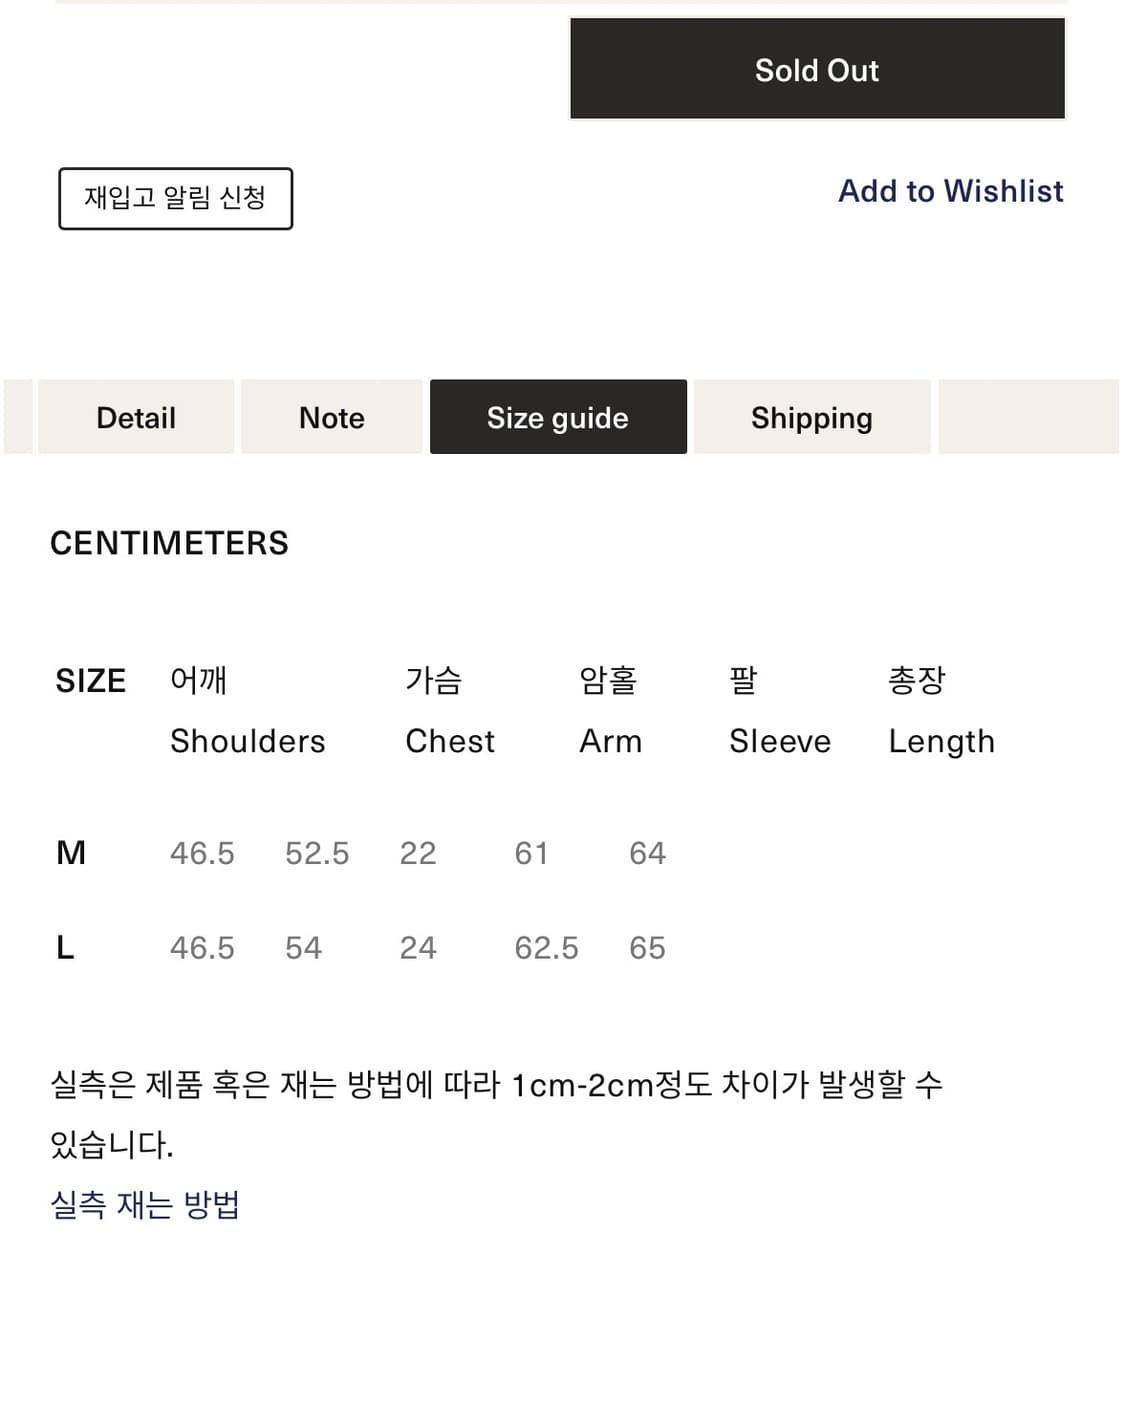Add this item to Wishlist

950,191
